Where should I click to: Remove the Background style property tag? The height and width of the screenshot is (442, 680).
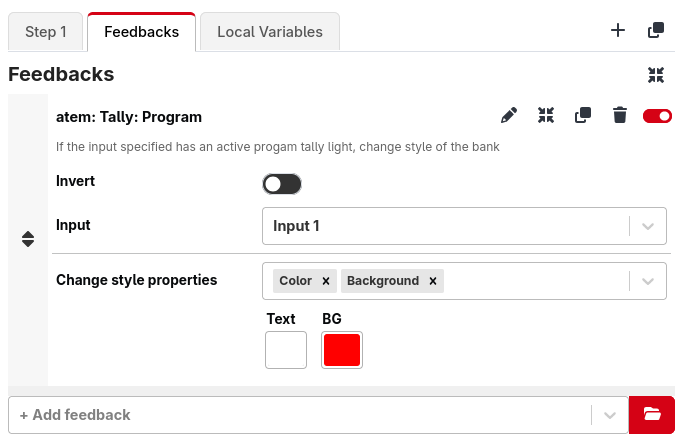[433, 281]
